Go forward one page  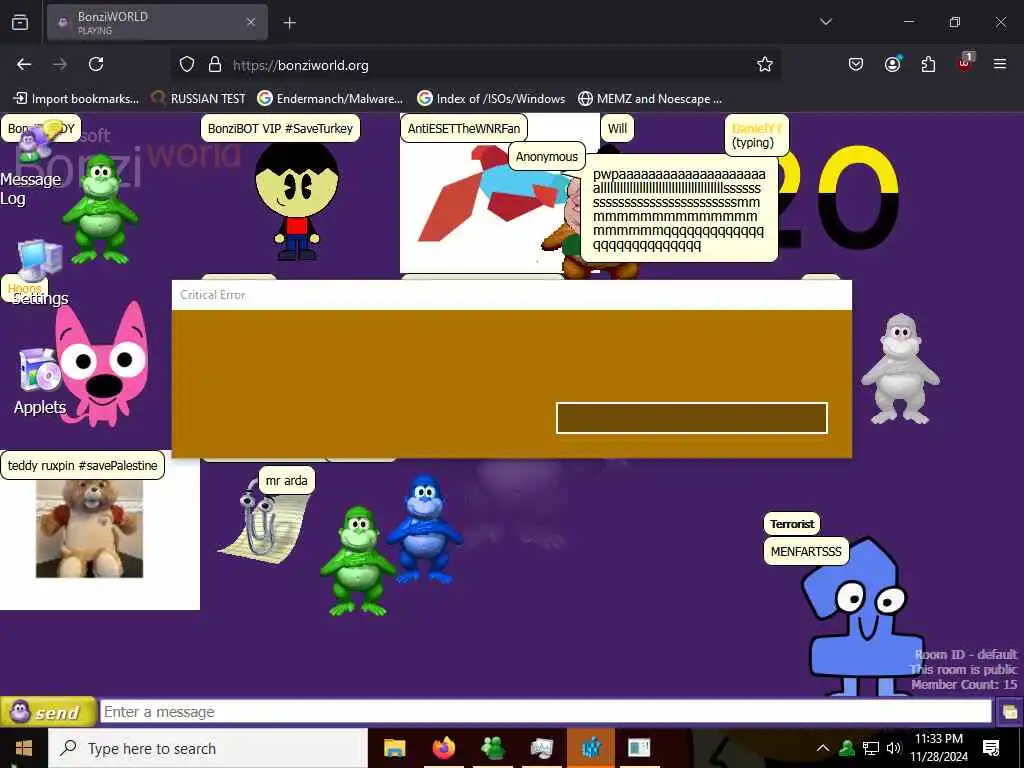pyautogui.click(x=60, y=64)
